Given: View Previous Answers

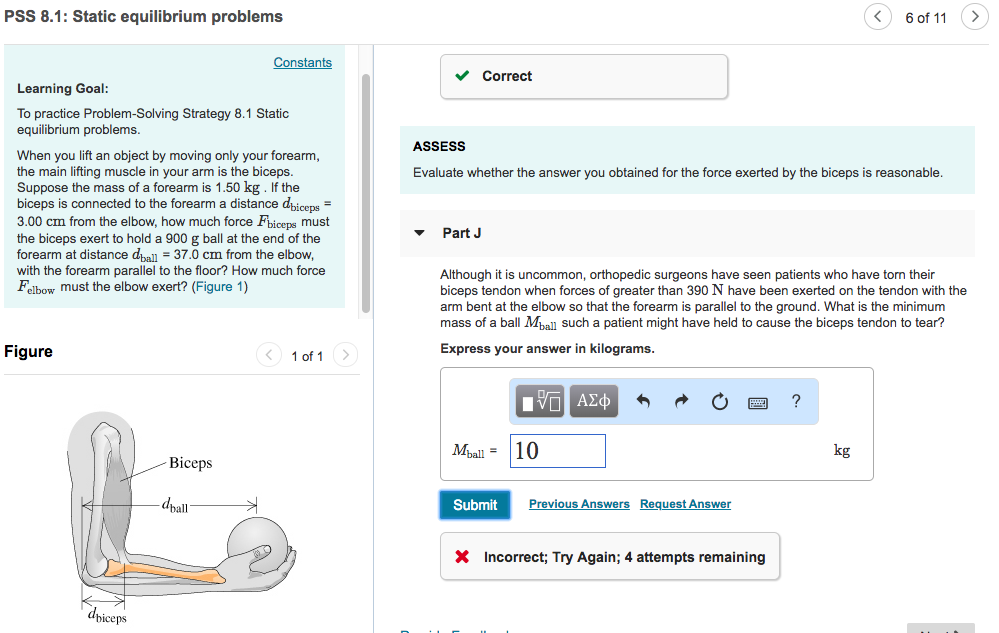Looking at the screenshot, I should pyautogui.click(x=578, y=503).
